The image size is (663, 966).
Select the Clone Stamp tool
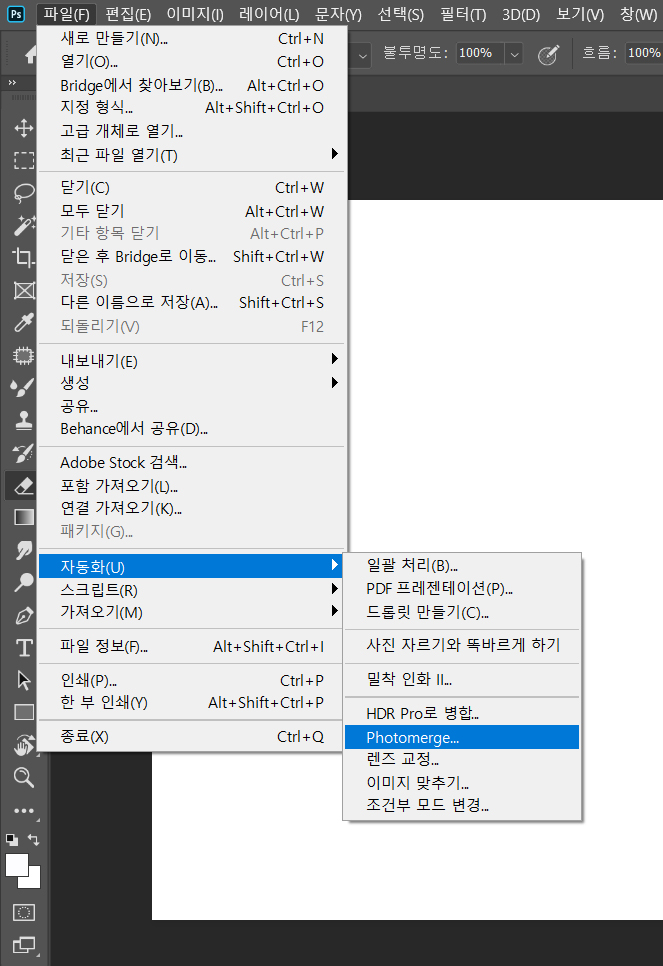point(23,420)
